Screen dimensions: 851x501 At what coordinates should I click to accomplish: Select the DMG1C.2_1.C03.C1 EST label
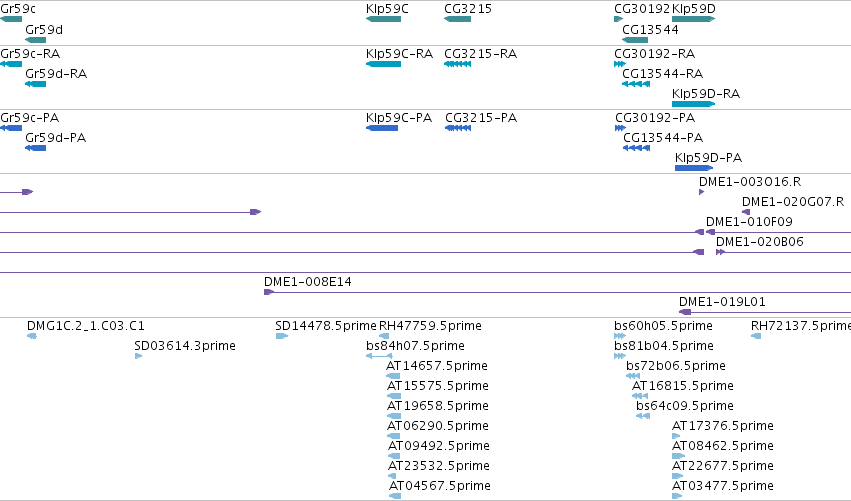click(86, 326)
